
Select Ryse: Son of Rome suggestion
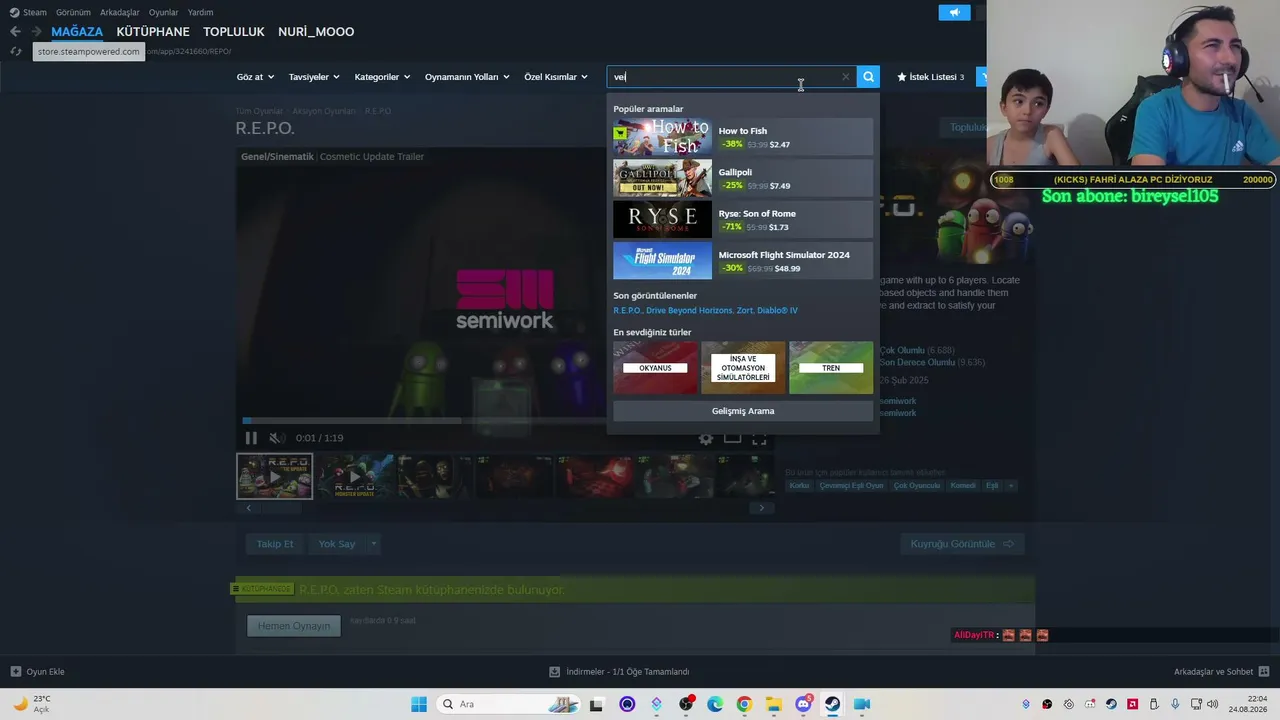click(x=743, y=220)
